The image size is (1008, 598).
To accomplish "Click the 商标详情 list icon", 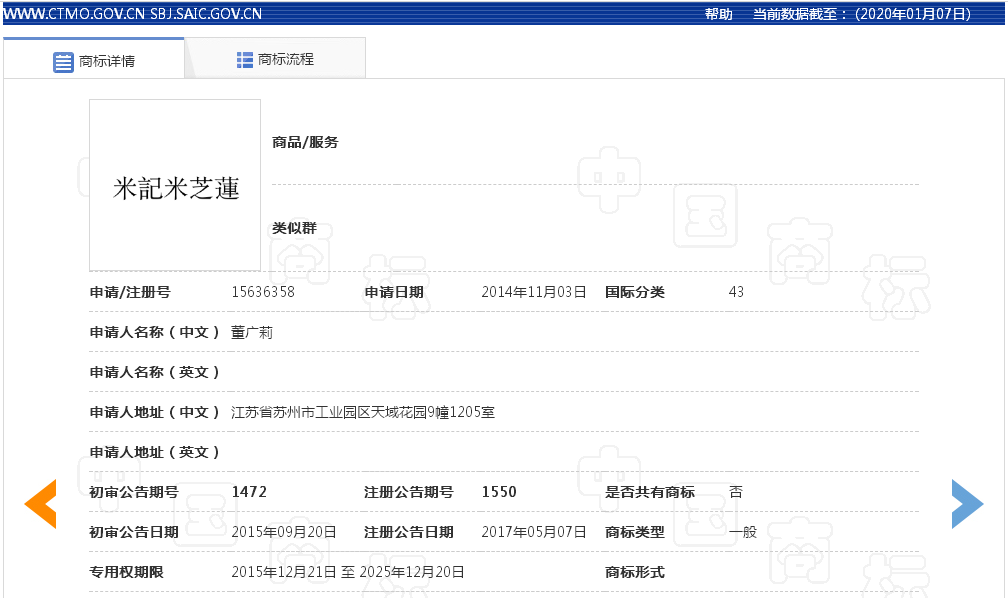I will coord(63,62).
